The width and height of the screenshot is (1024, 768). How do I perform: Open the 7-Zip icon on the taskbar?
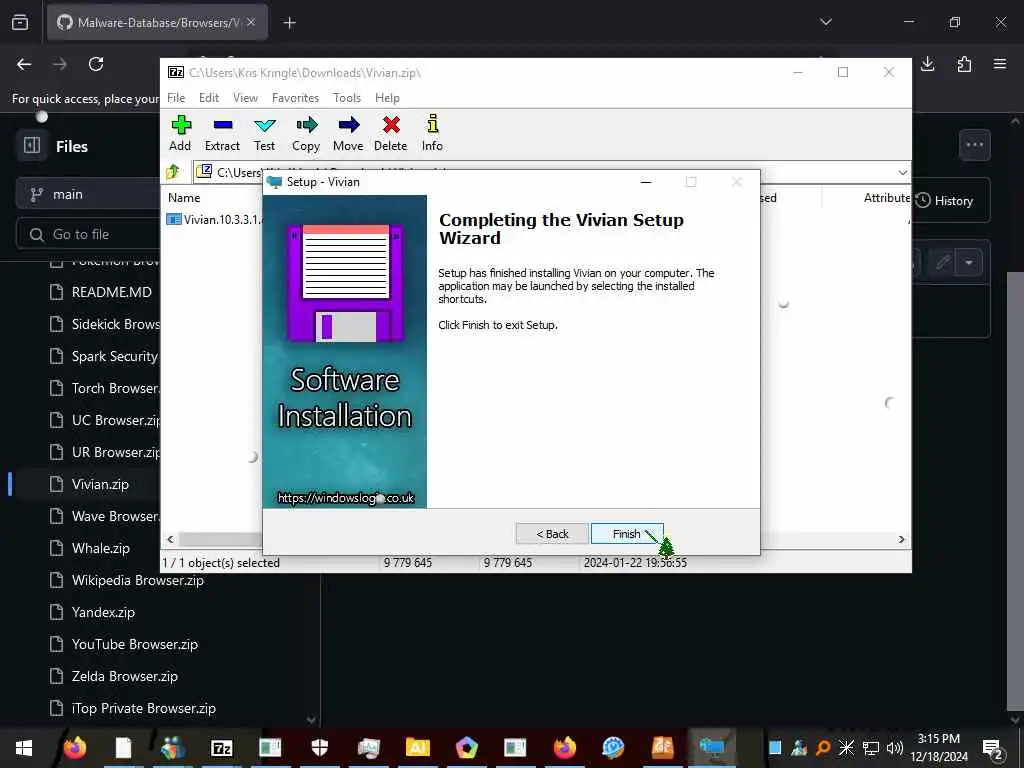[x=222, y=747]
